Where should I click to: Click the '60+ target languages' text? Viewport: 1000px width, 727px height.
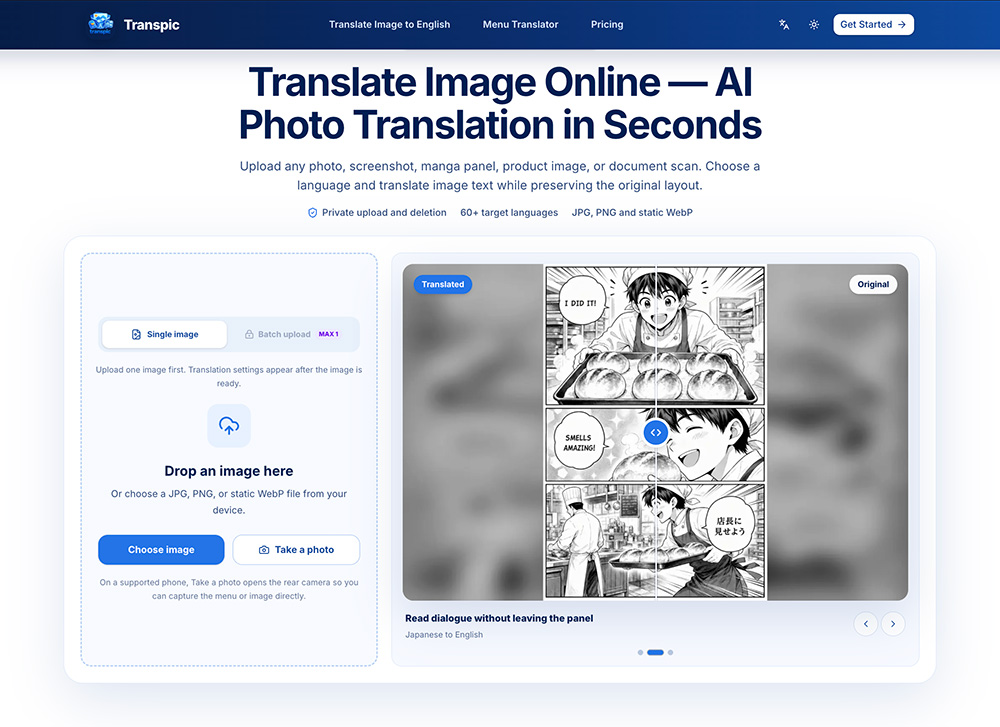click(509, 212)
